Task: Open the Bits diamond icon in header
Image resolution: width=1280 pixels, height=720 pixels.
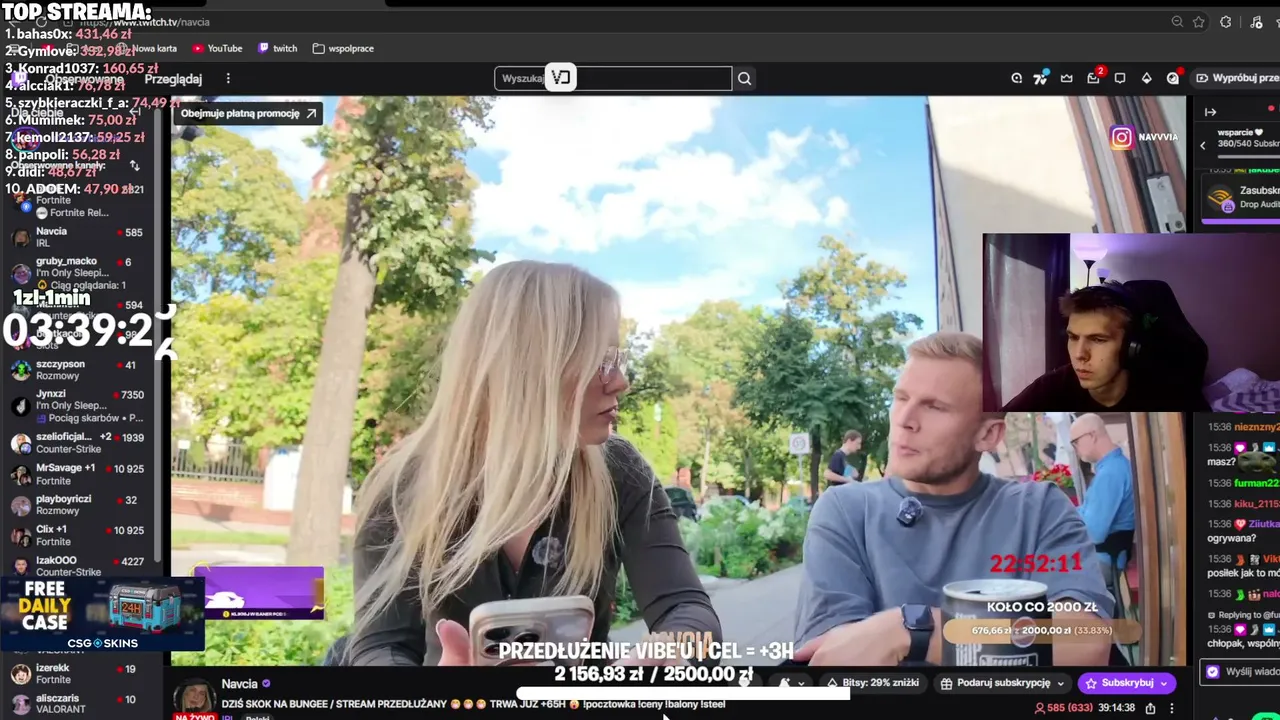Action: coord(1146,78)
